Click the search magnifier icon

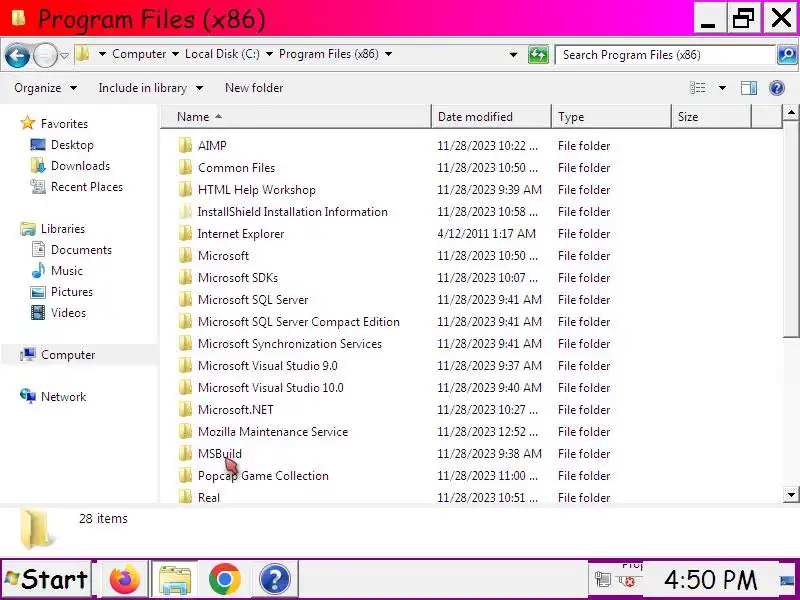pos(787,55)
